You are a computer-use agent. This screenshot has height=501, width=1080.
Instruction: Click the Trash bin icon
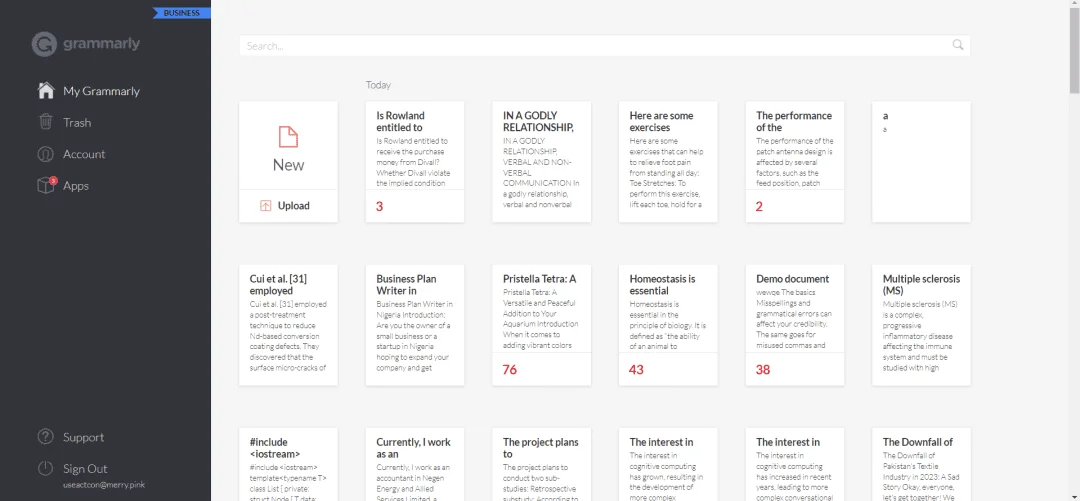45,122
